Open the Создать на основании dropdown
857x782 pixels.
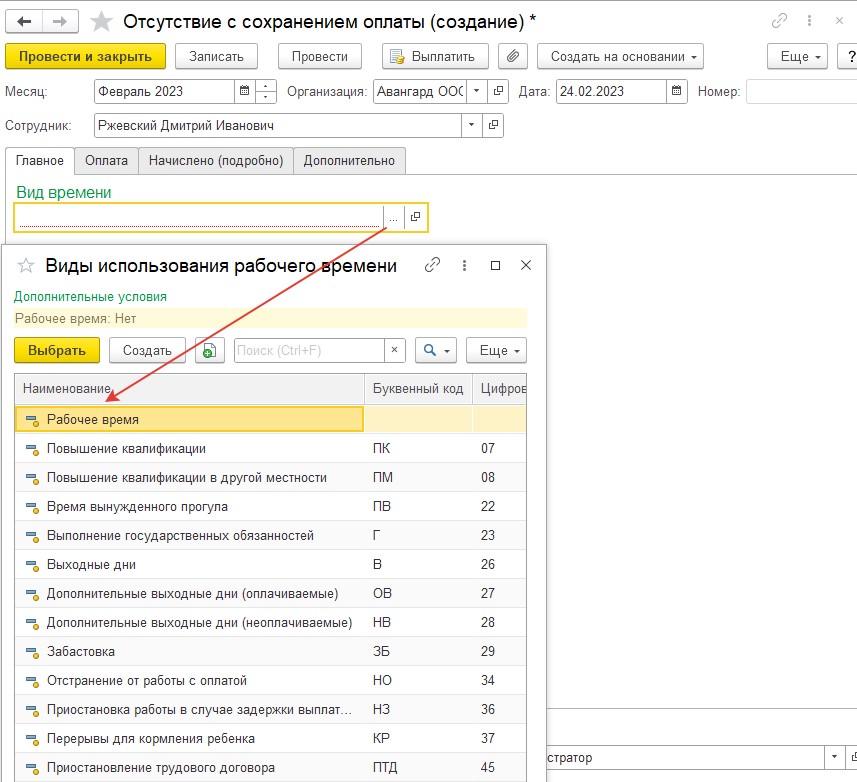tap(620, 56)
